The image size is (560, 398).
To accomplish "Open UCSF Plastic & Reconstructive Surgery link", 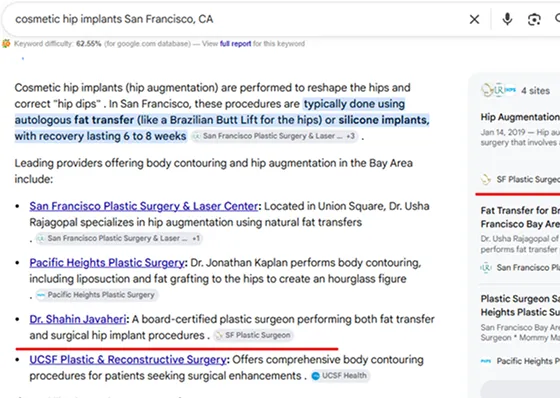I will (128, 360).
